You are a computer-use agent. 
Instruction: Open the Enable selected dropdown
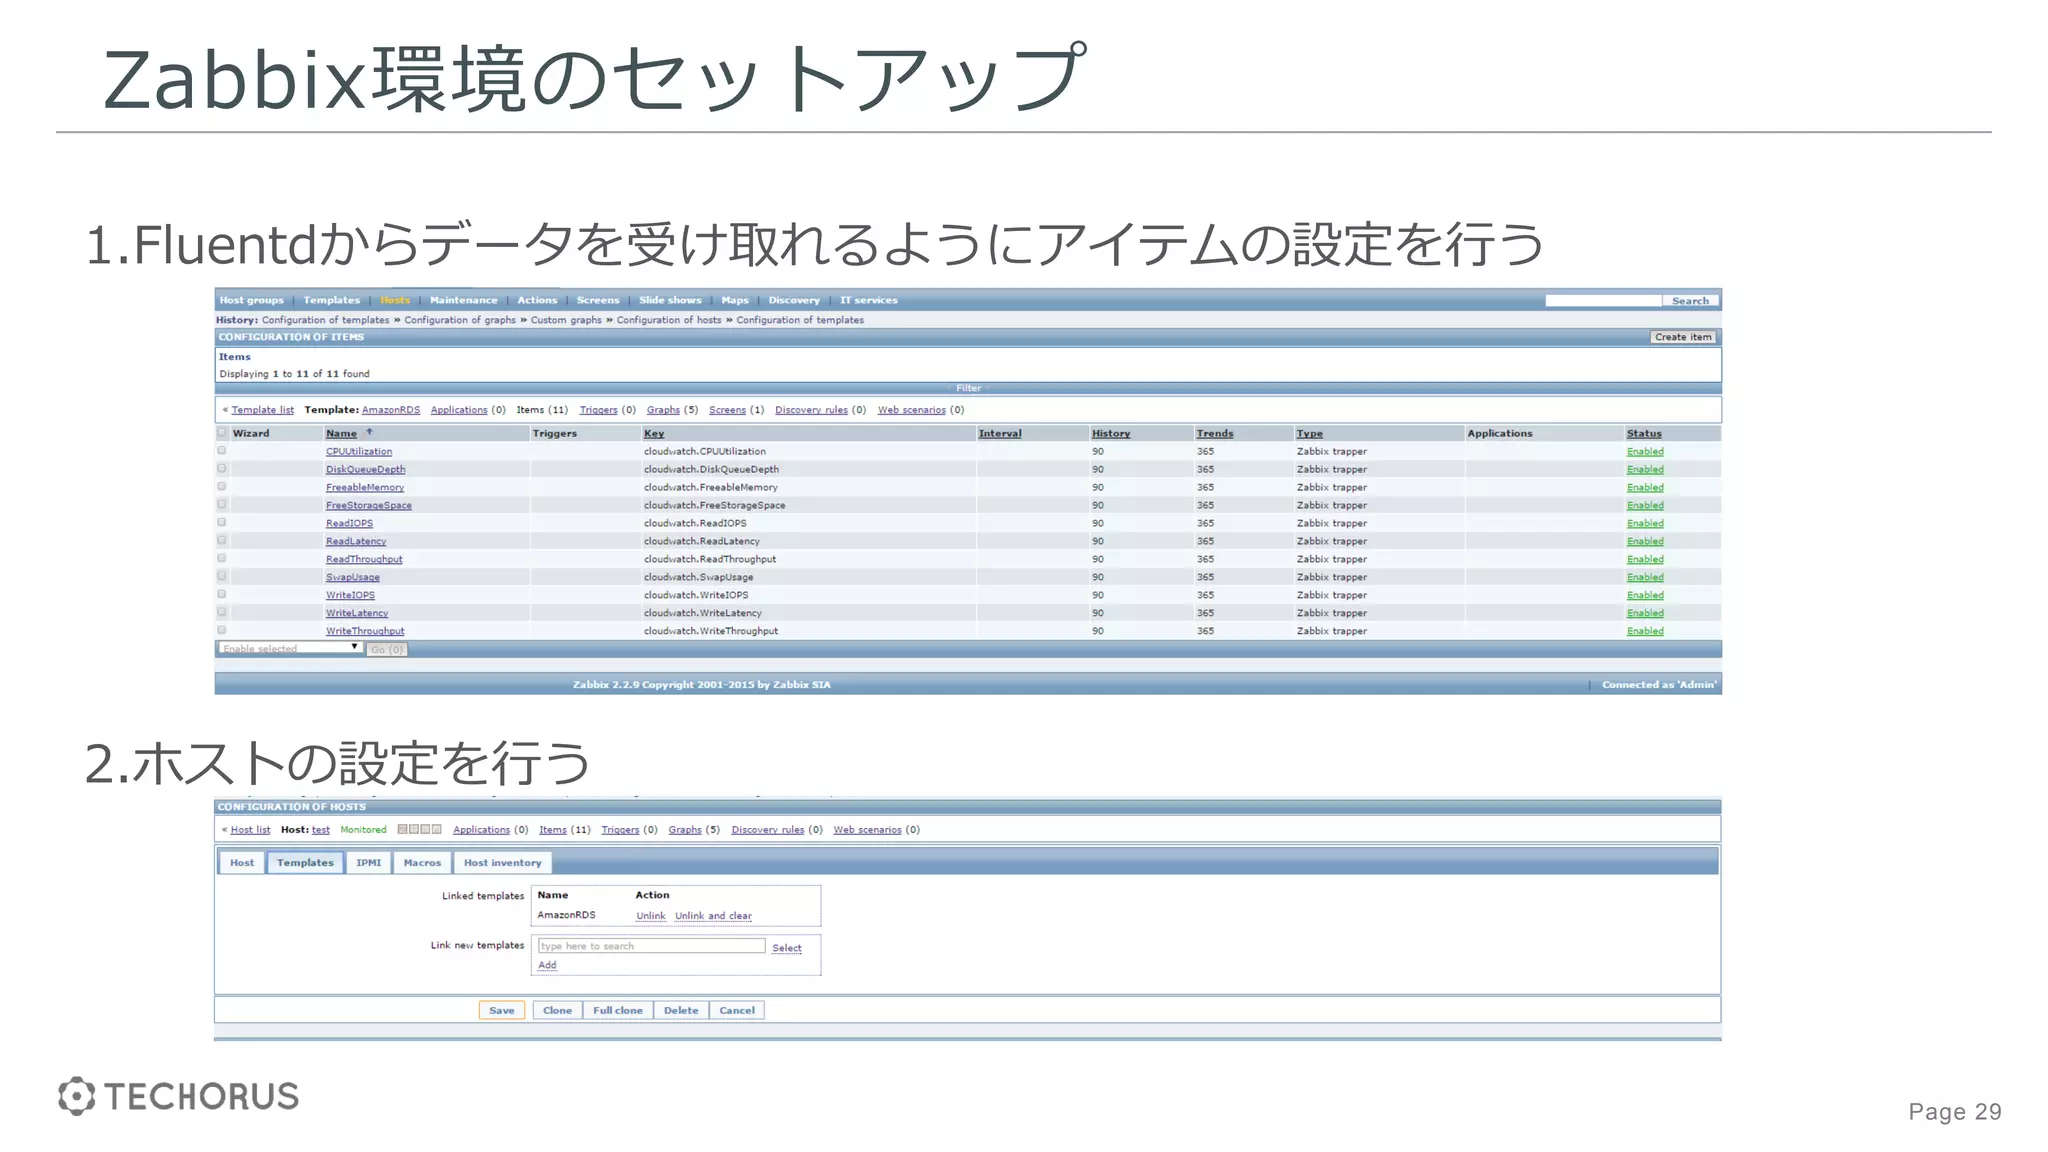coord(290,649)
